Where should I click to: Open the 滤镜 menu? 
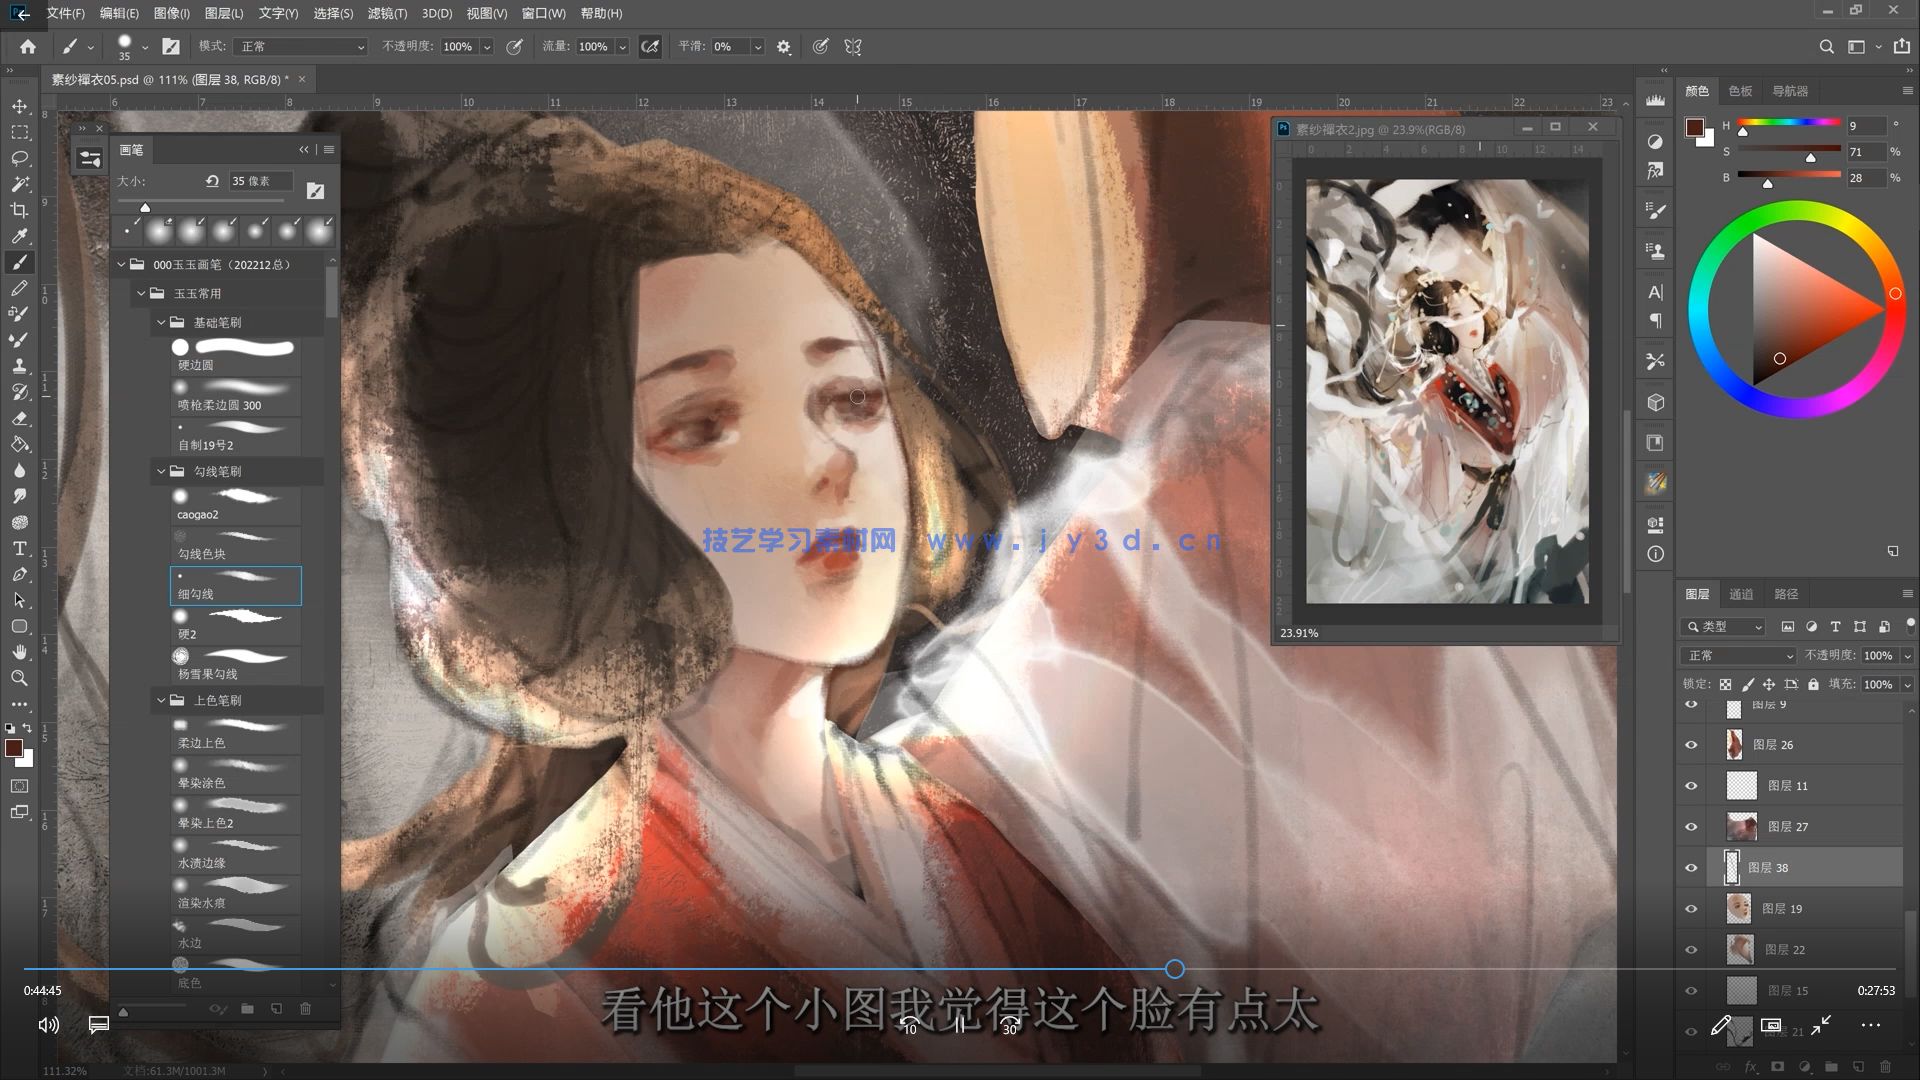point(389,13)
